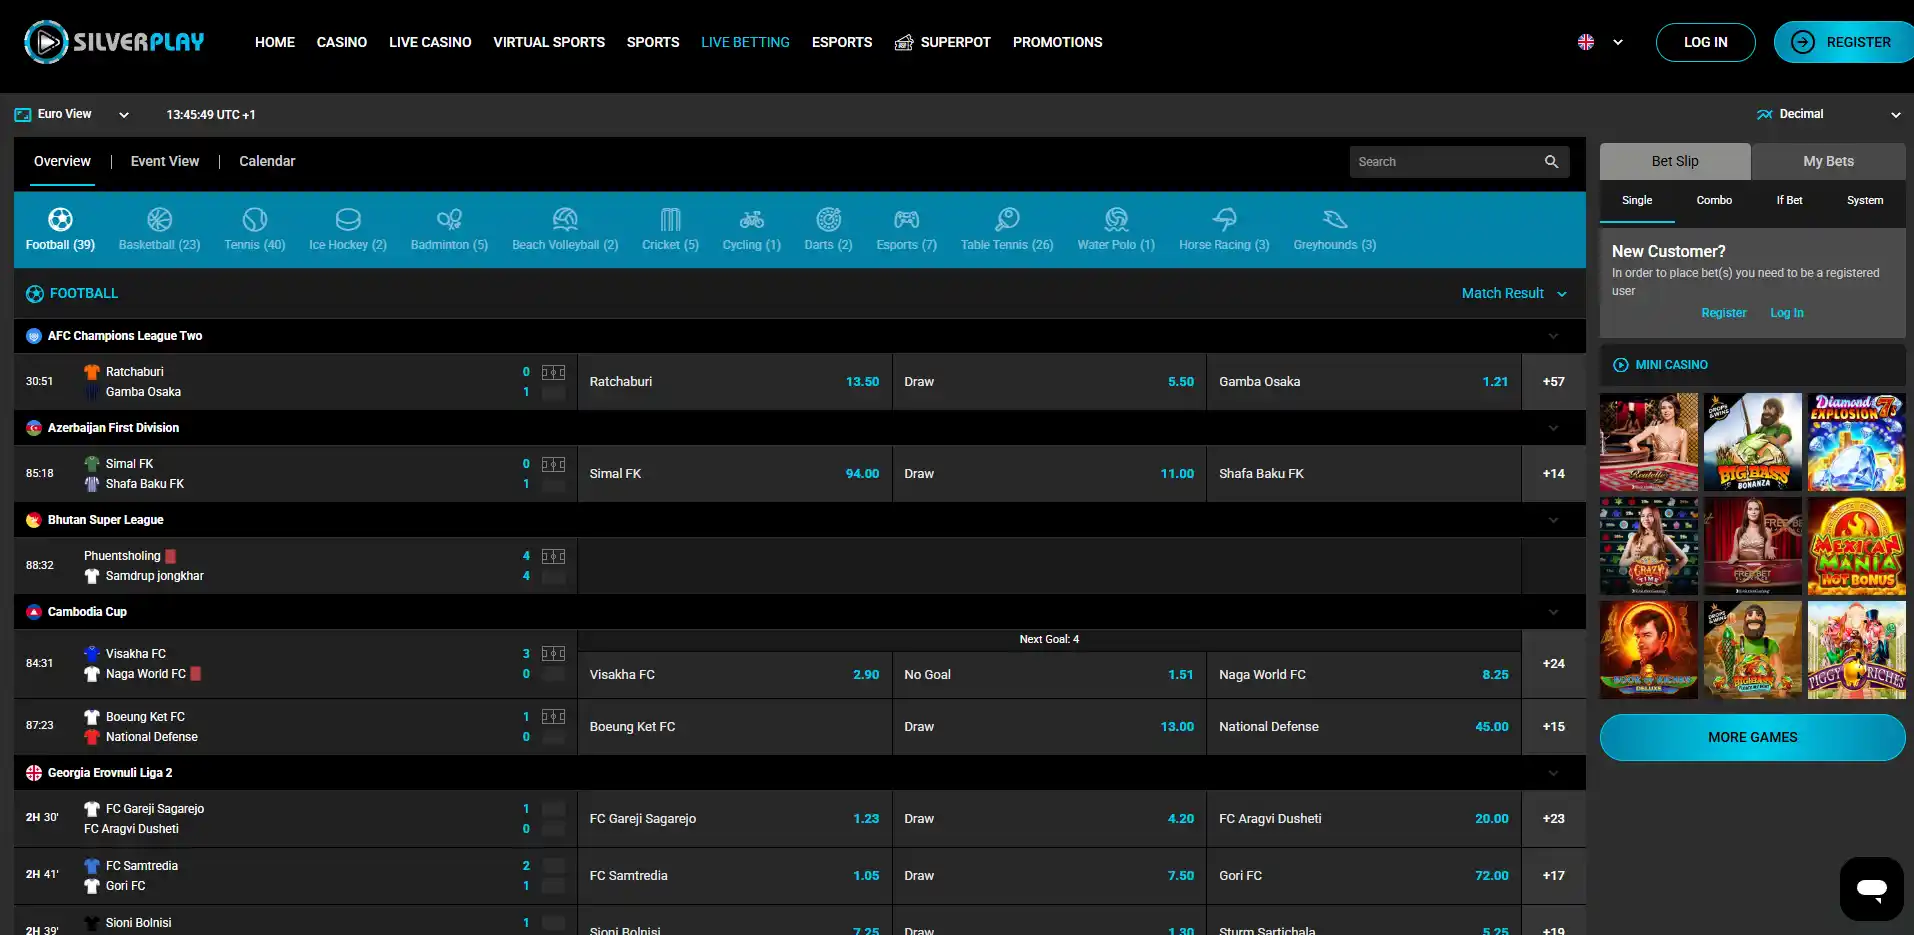Select the Badminton sport icon
Viewport: 1914px width, 935px height.
pos(449,219)
